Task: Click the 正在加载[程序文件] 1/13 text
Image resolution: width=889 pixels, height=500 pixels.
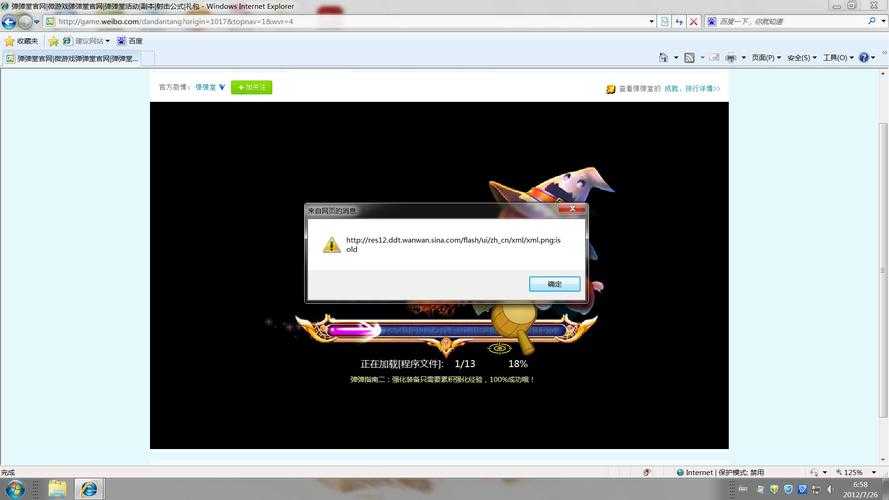Action: tap(418, 364)
